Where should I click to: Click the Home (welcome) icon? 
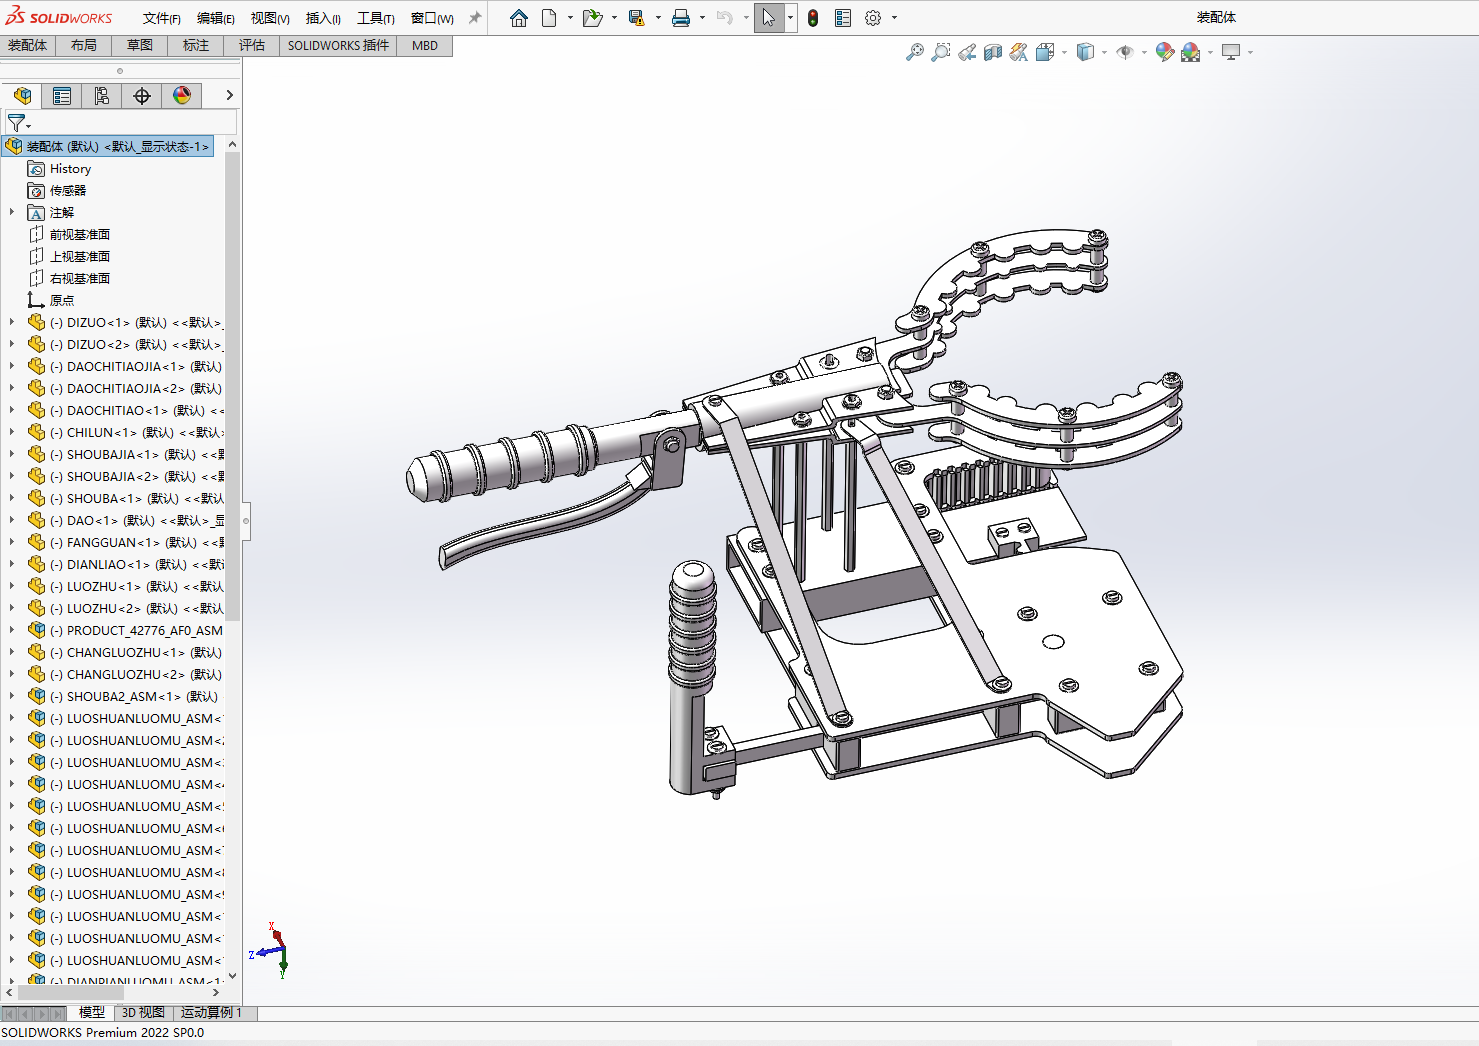[x=518, y=18]
